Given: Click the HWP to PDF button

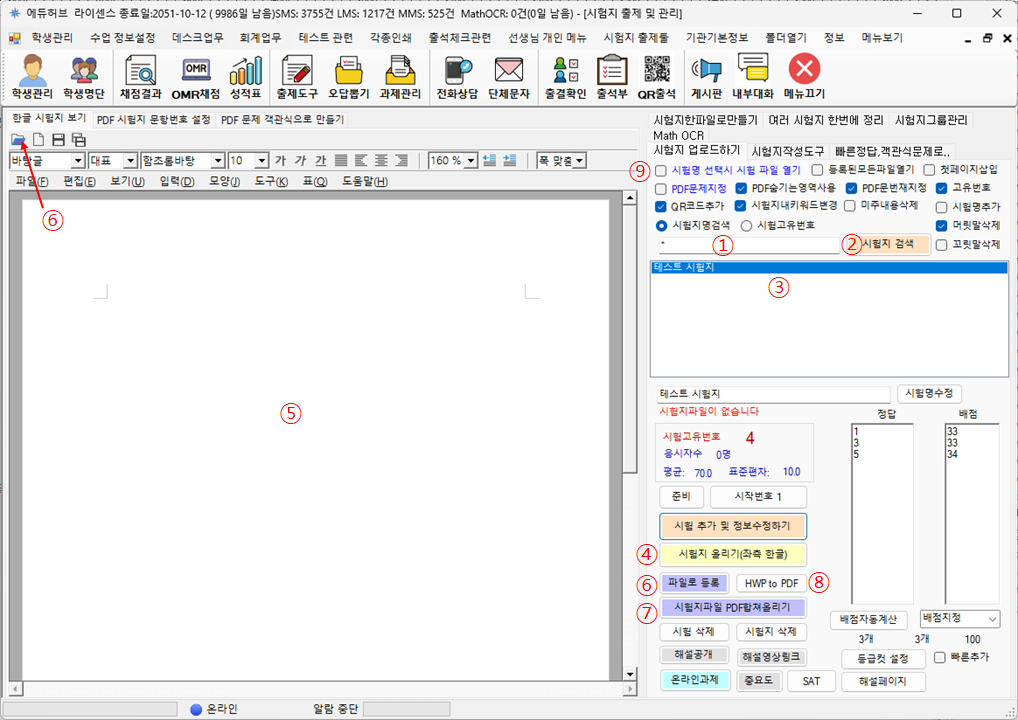Looking at the screenshot, I should coord(770,583).
